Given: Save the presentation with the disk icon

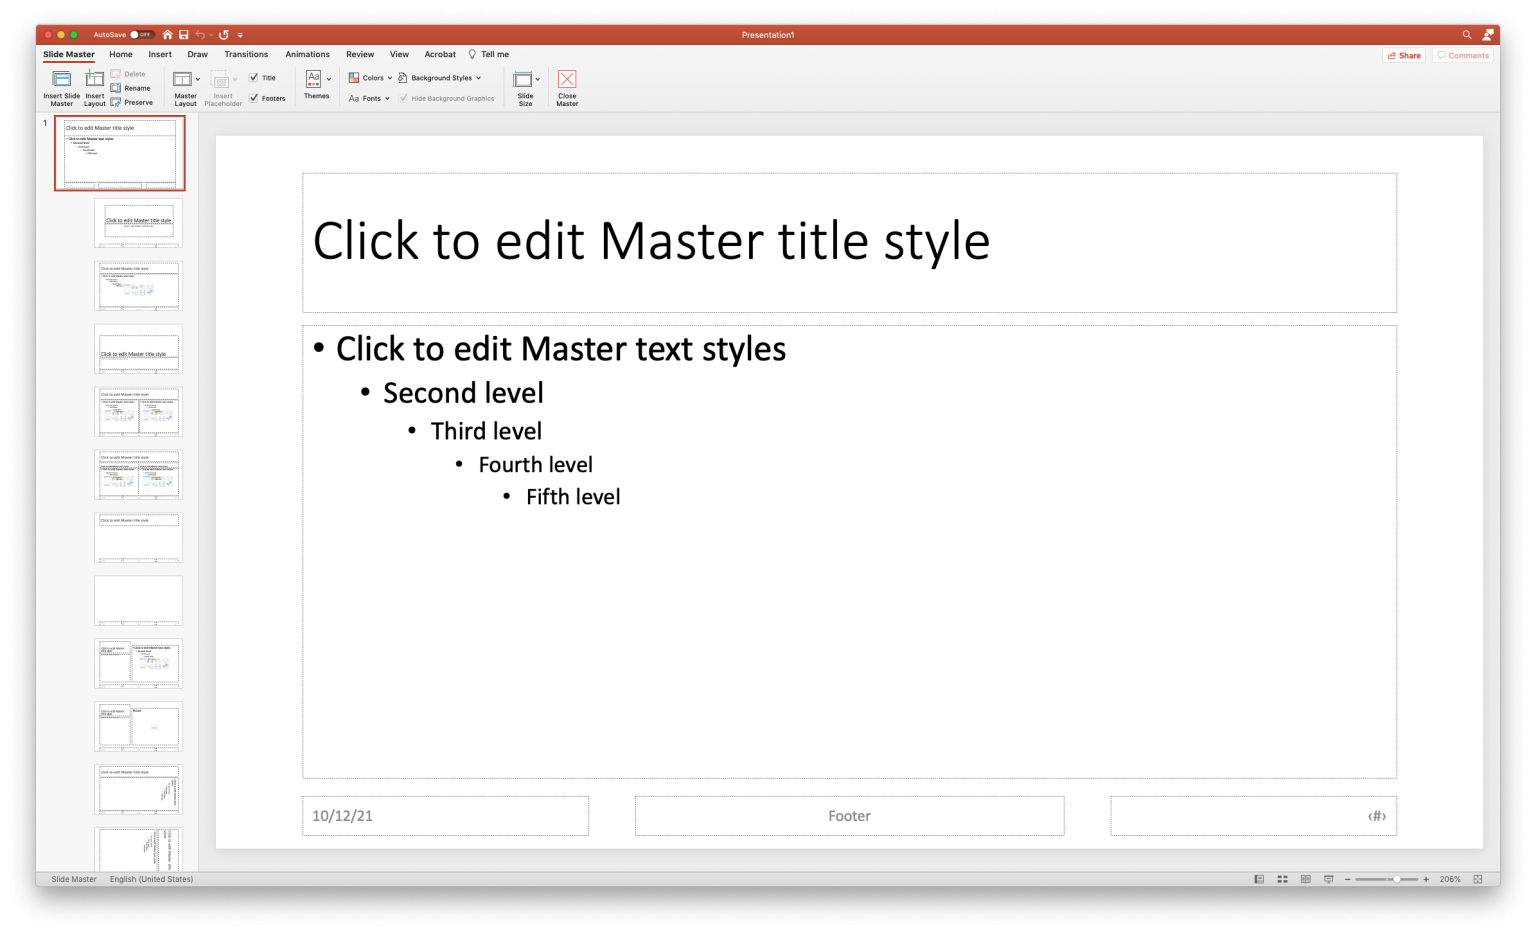Looking at the screenshot, I should coord(183,35).
